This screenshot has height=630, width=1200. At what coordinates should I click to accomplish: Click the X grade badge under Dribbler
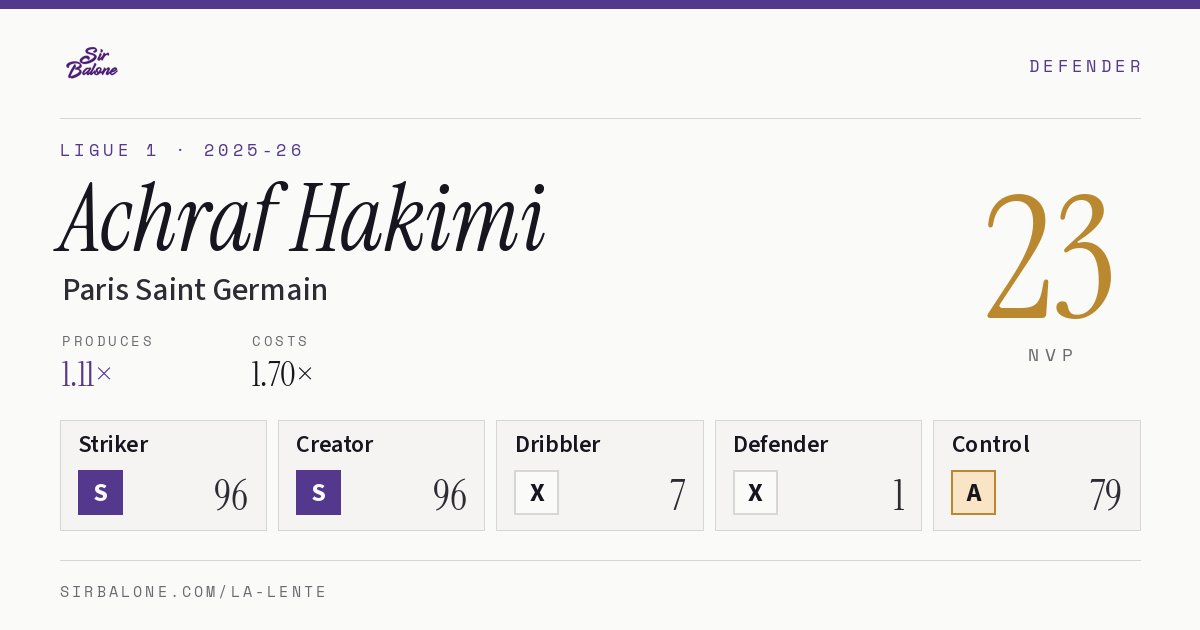click(x=537, y=492)
